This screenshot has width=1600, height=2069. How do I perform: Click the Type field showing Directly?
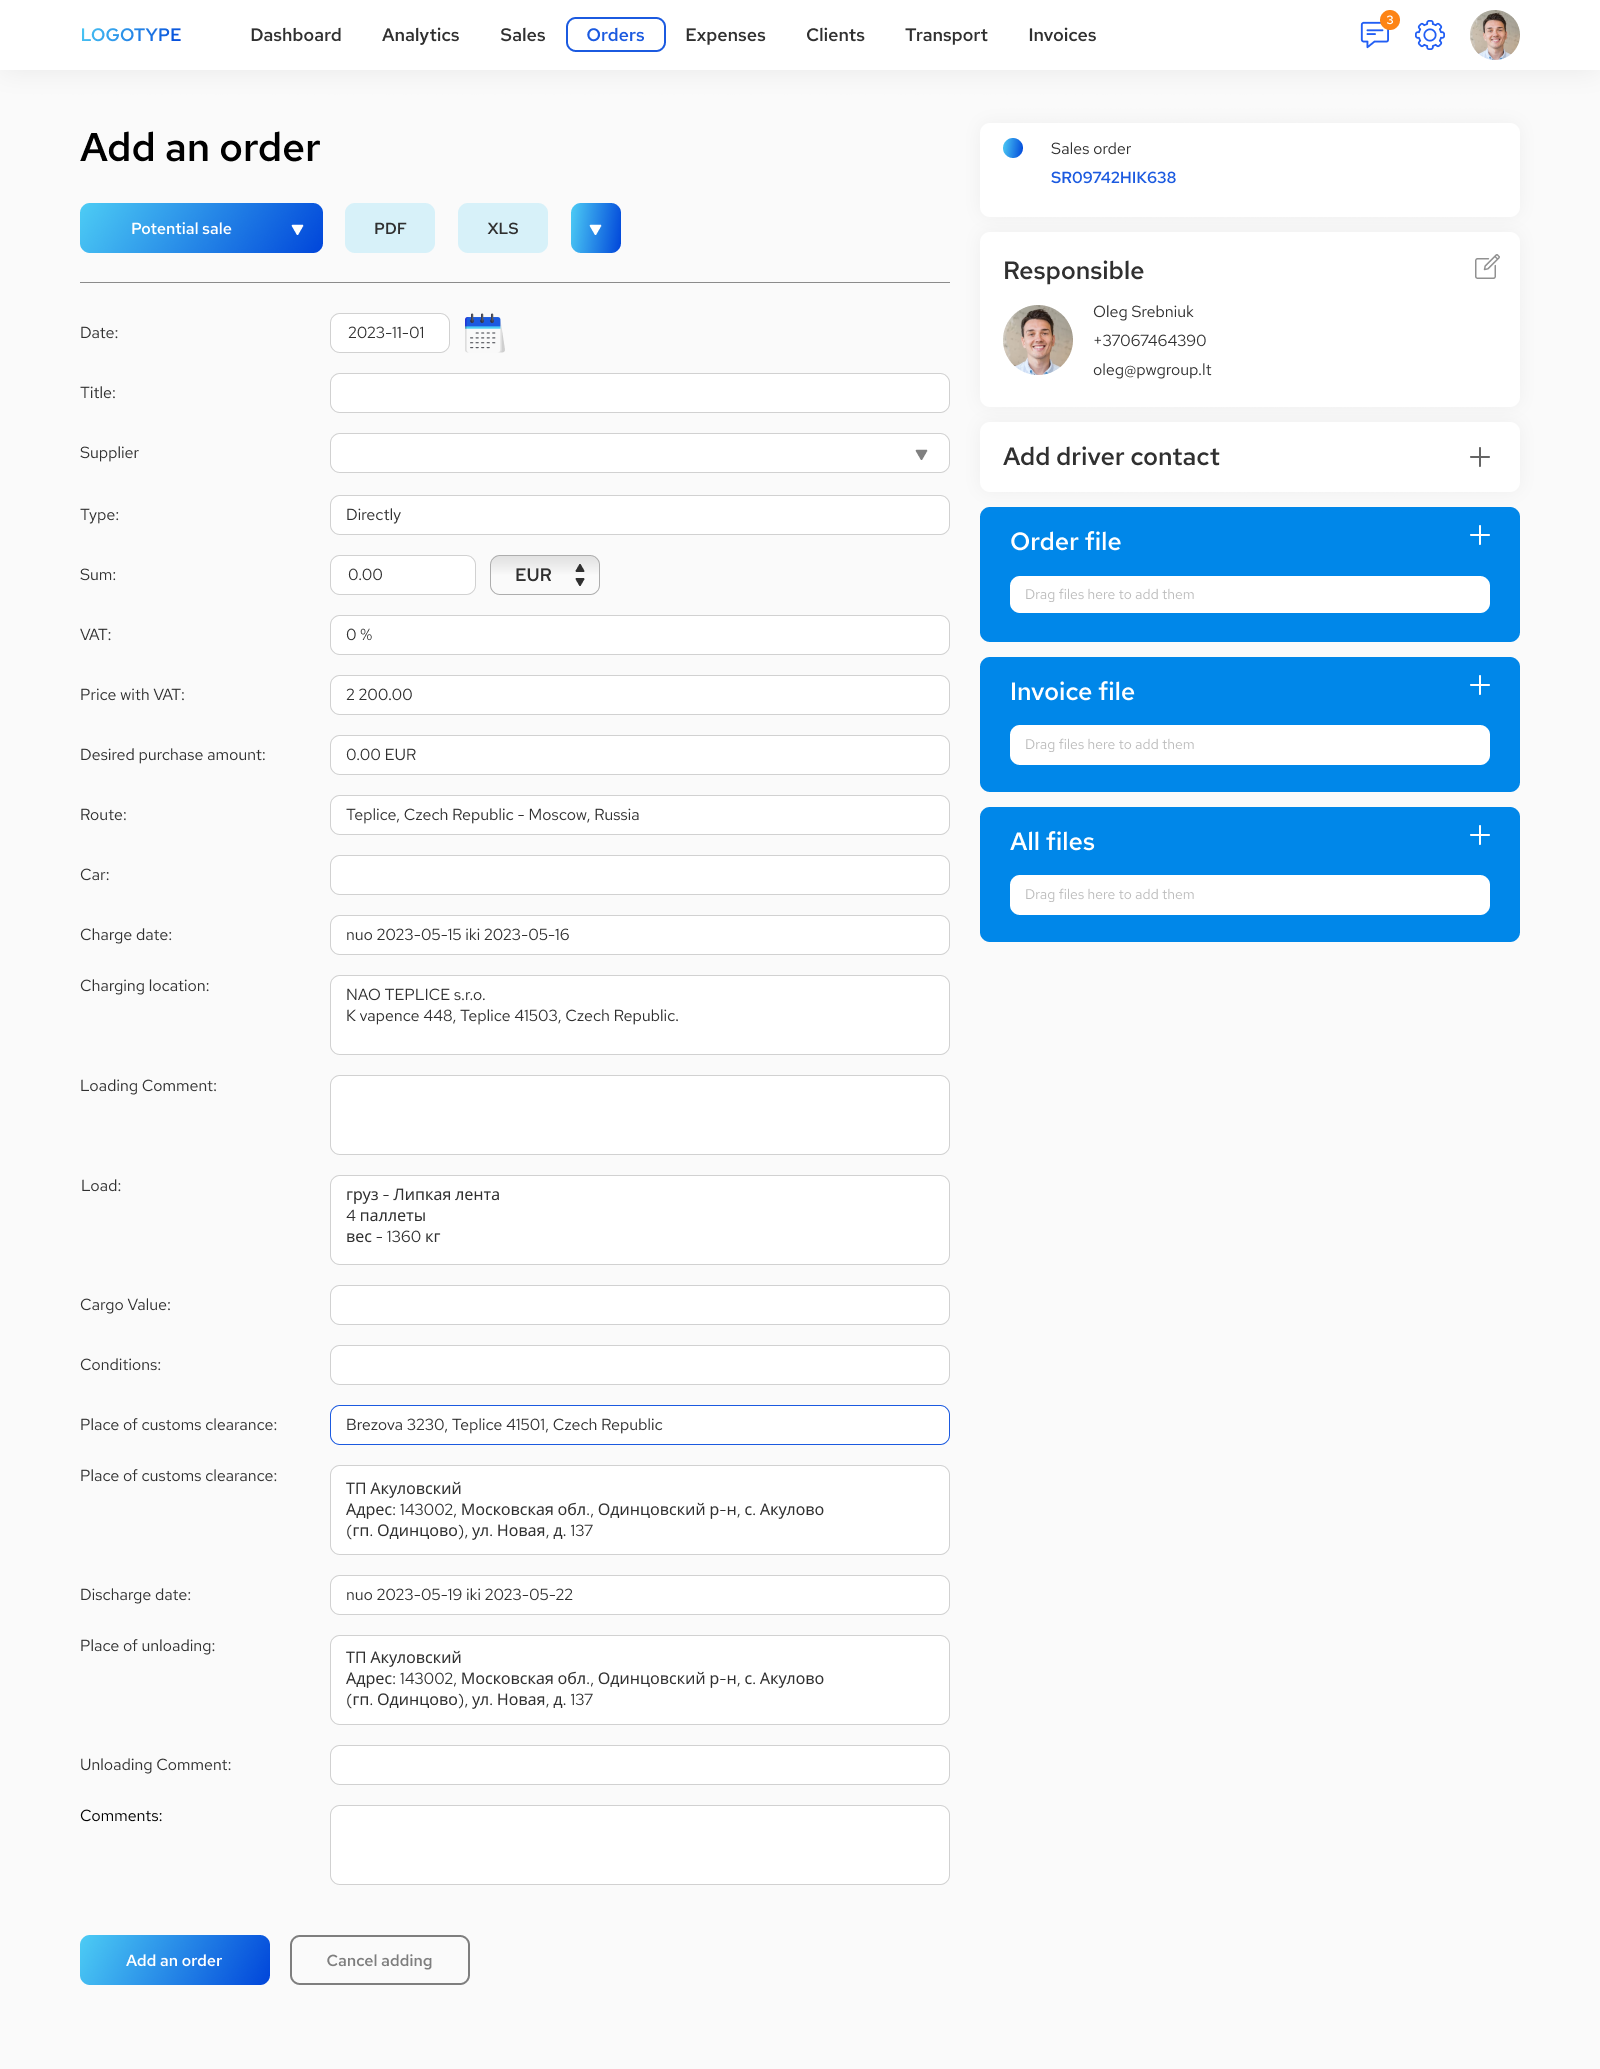(x=640, y=515)
